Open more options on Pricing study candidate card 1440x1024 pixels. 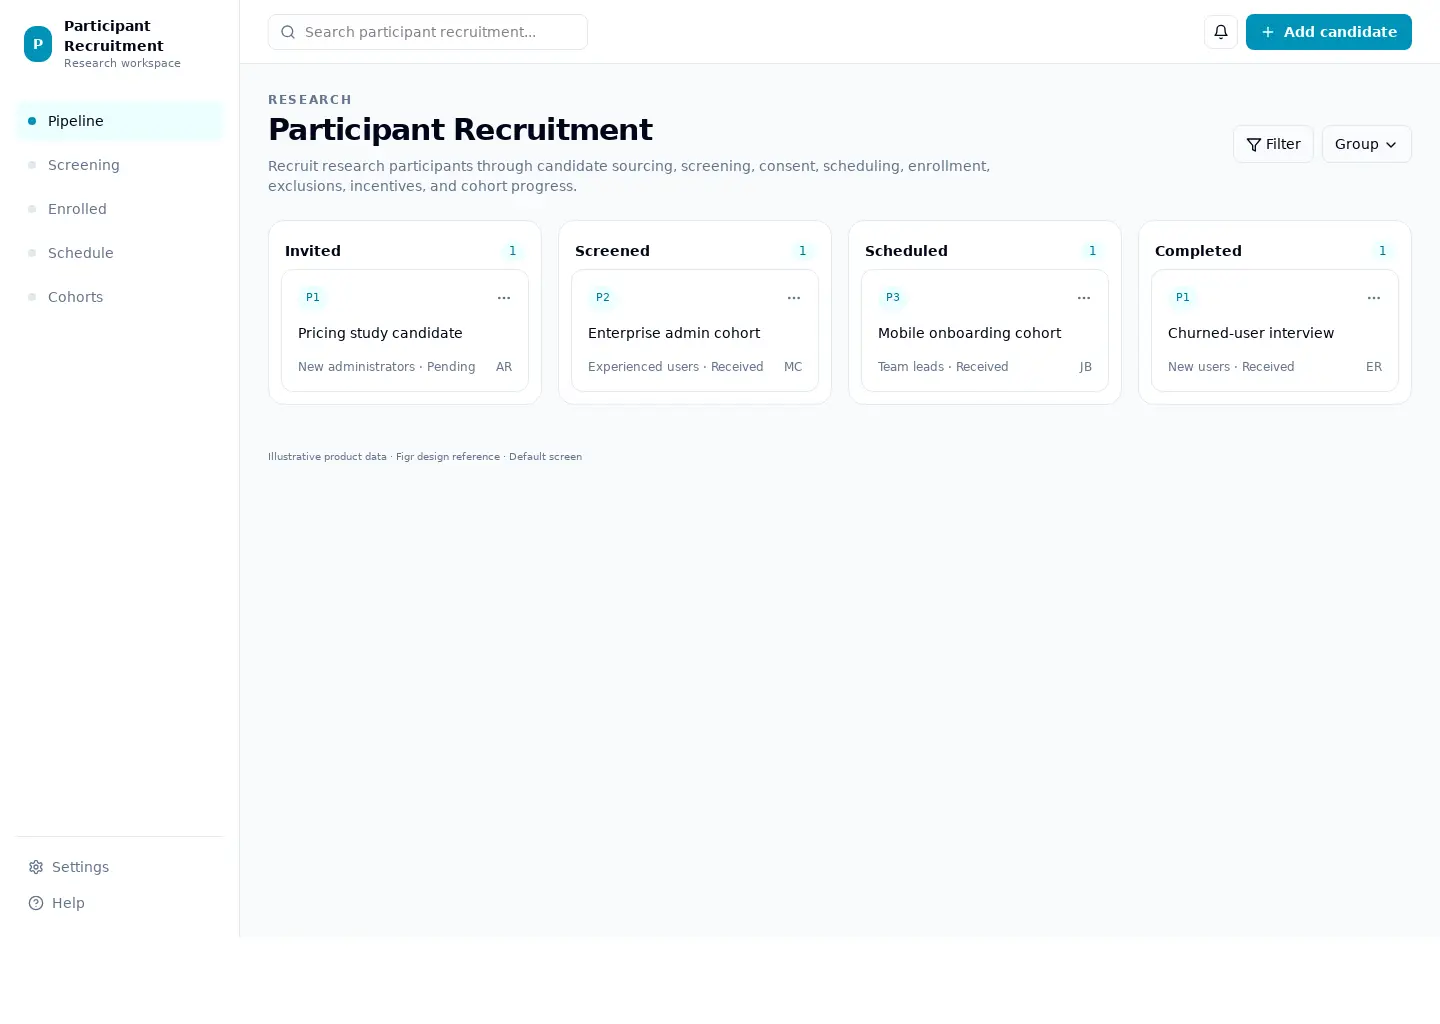point(504,298)
